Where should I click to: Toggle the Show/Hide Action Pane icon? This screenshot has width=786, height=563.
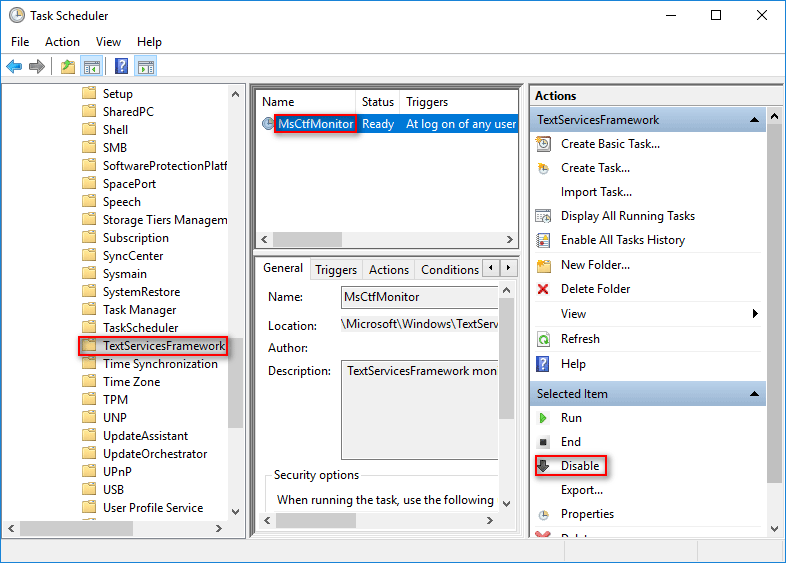146,66
